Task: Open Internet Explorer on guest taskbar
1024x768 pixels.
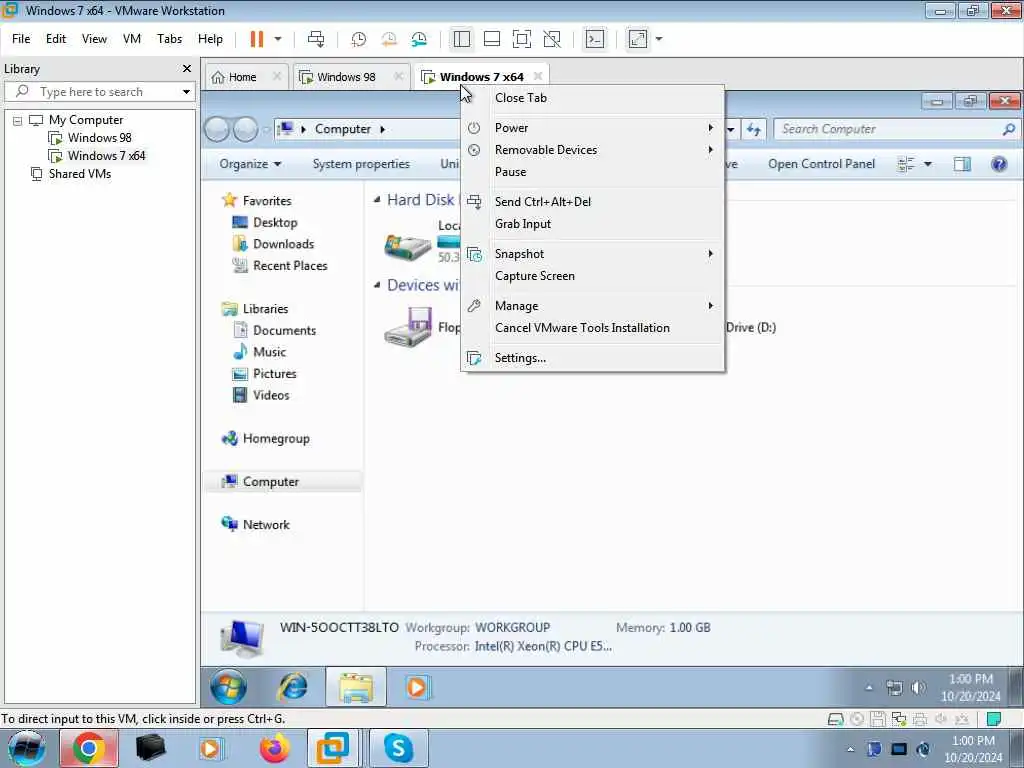Action: coord(292,687)
